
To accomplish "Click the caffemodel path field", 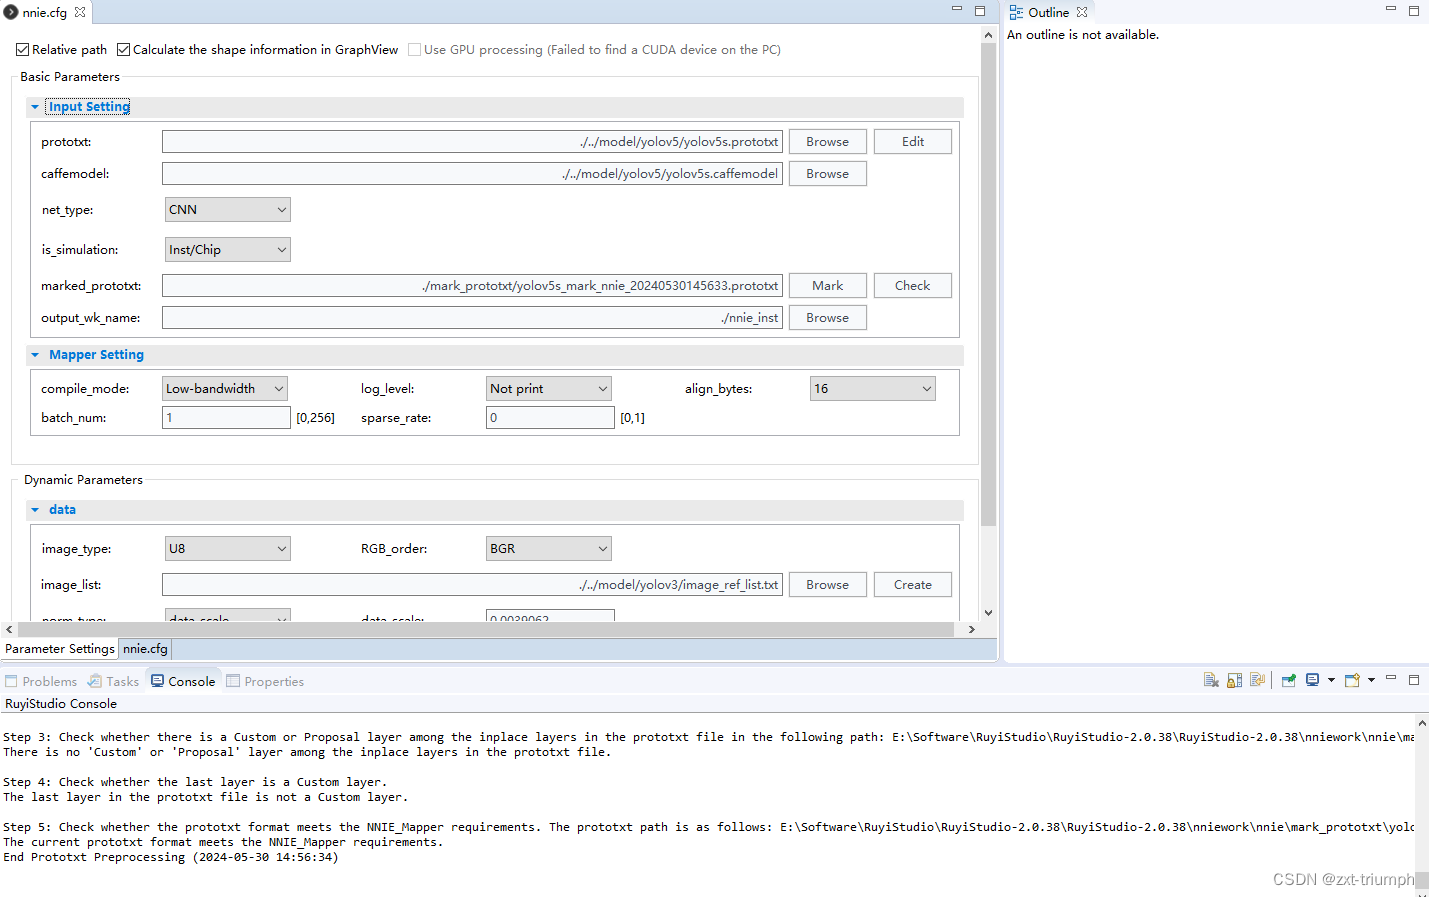I will 472,174.
